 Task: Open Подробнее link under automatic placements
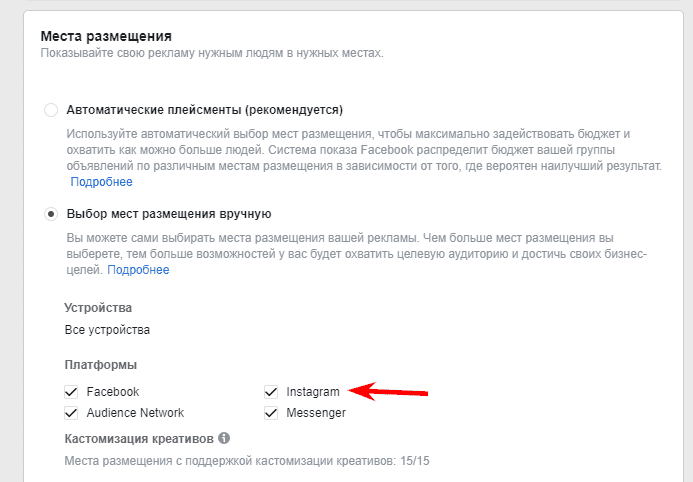pos(102,182)
